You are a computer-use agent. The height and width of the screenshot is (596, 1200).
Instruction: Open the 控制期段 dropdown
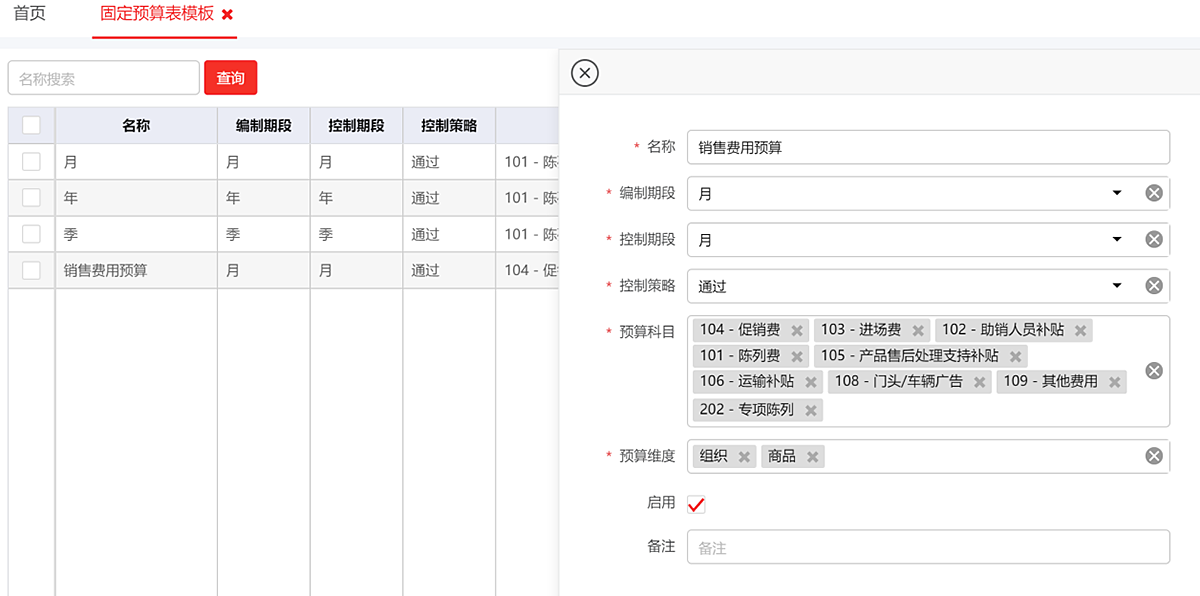pyautogui.click(x=1117, y=240)
